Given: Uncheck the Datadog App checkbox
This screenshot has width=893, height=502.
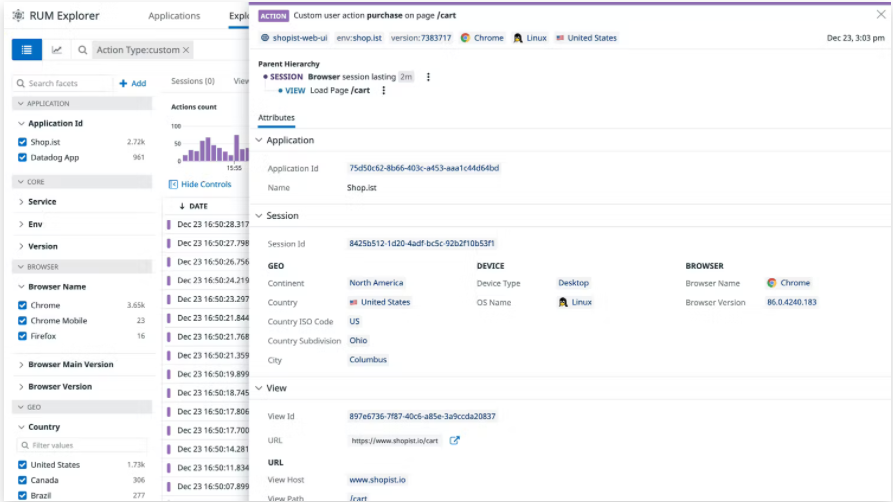Looking at the screenshot, I should [22, 157].
